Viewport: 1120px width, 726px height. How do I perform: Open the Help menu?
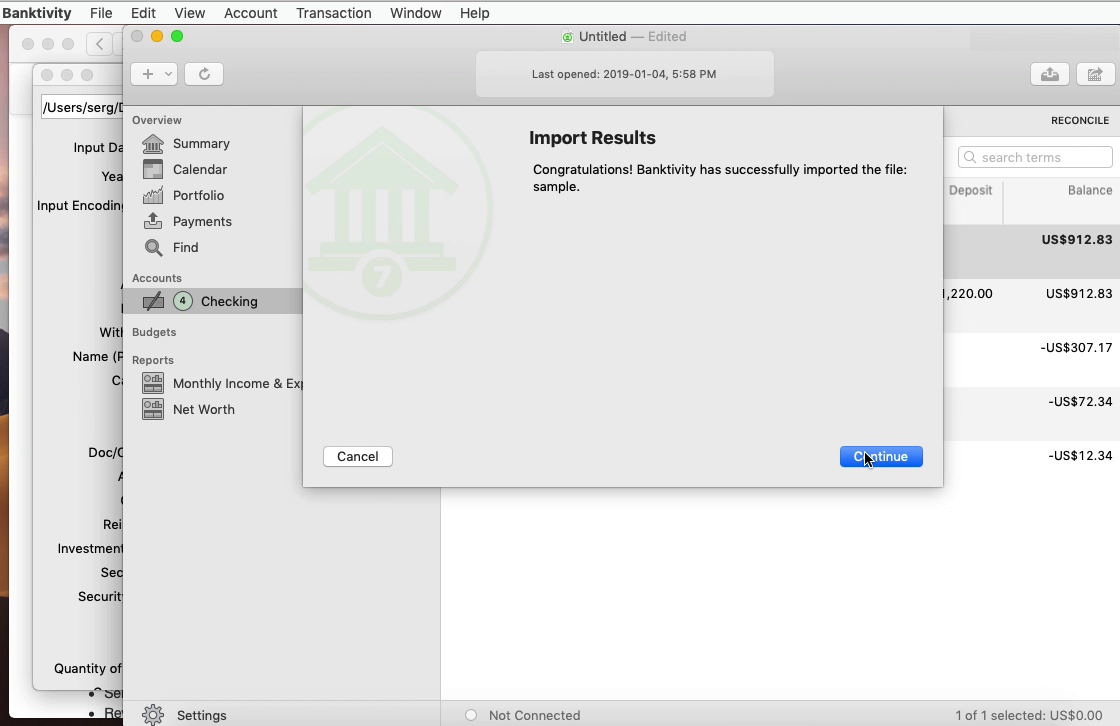point(474,13)
